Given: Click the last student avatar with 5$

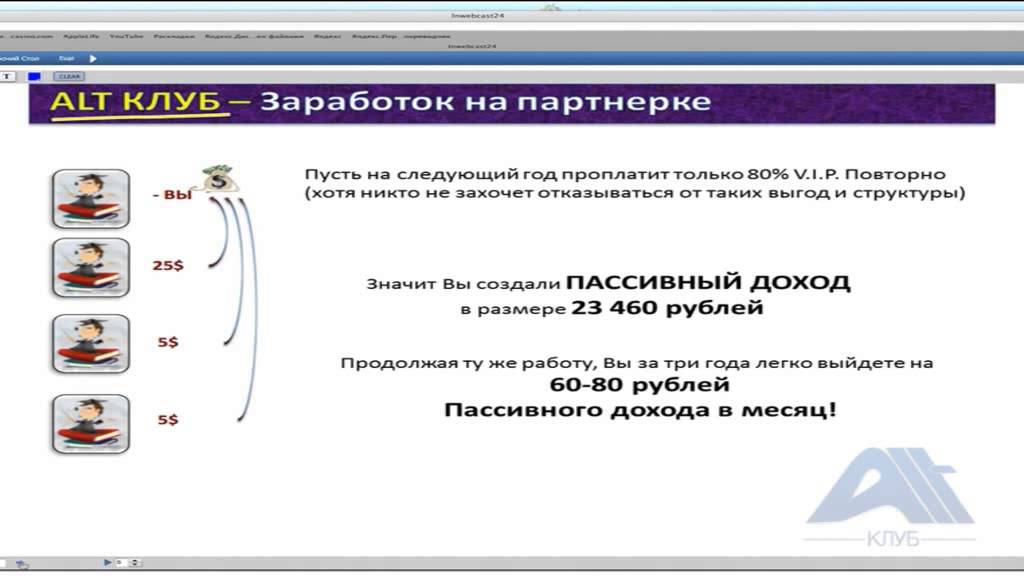Looking at the screenshot, I should coord(91,424).
